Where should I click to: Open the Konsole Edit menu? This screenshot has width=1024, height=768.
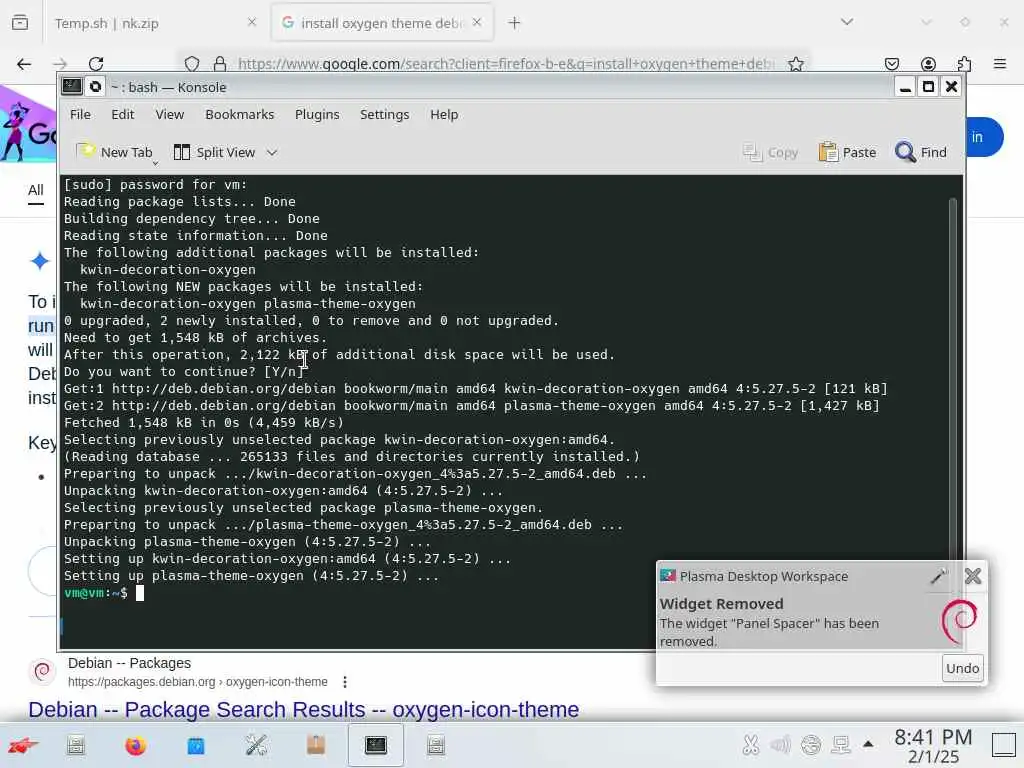tap(123, 114)
